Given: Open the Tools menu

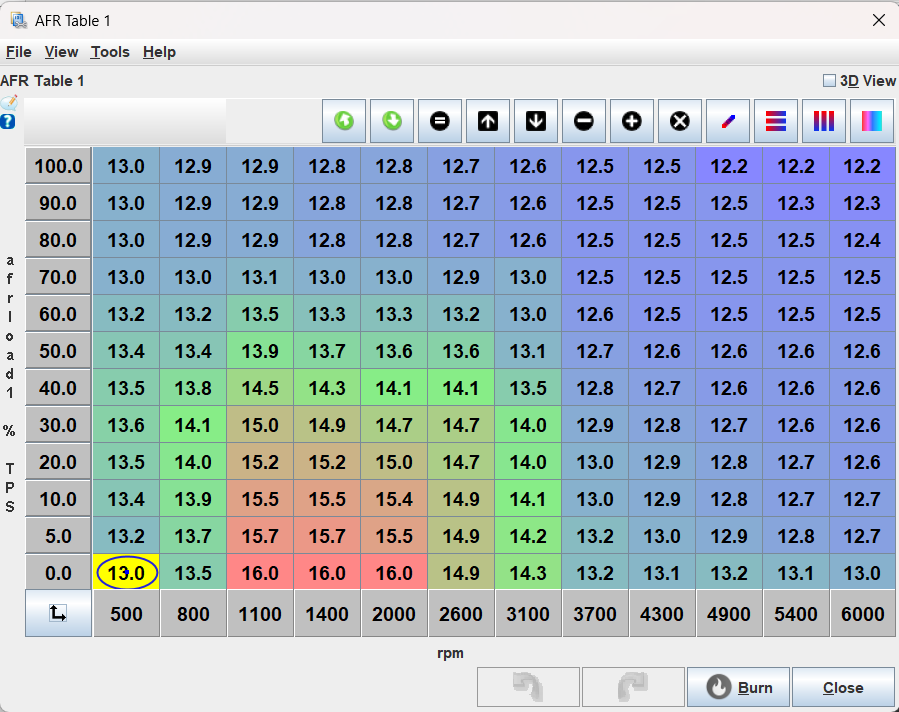Looking at the screenshot, I should [x=110, y=52].
